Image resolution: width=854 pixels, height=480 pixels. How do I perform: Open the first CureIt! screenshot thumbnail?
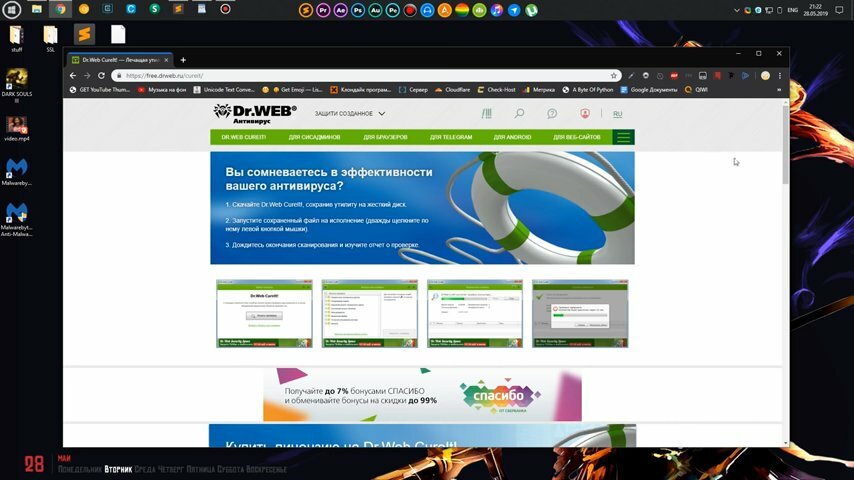(264, 314)
